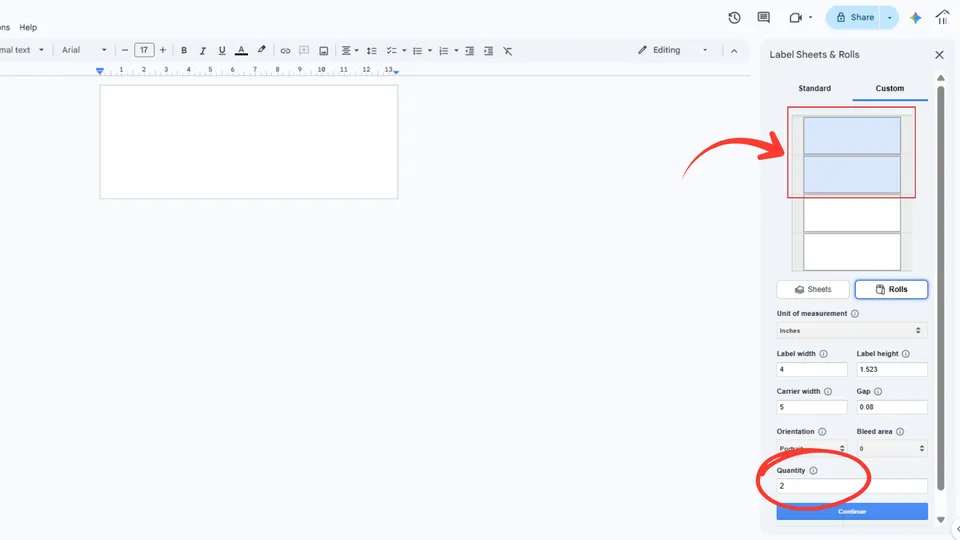The width and height of the screenshot is (960, 540).
Task: Collapse the toolbar with the up chevron
Action: coord(734,51)
